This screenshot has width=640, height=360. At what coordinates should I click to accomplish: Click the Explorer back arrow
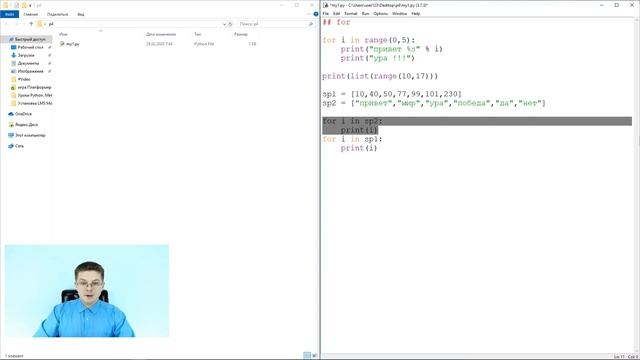(x=7, y=24)
